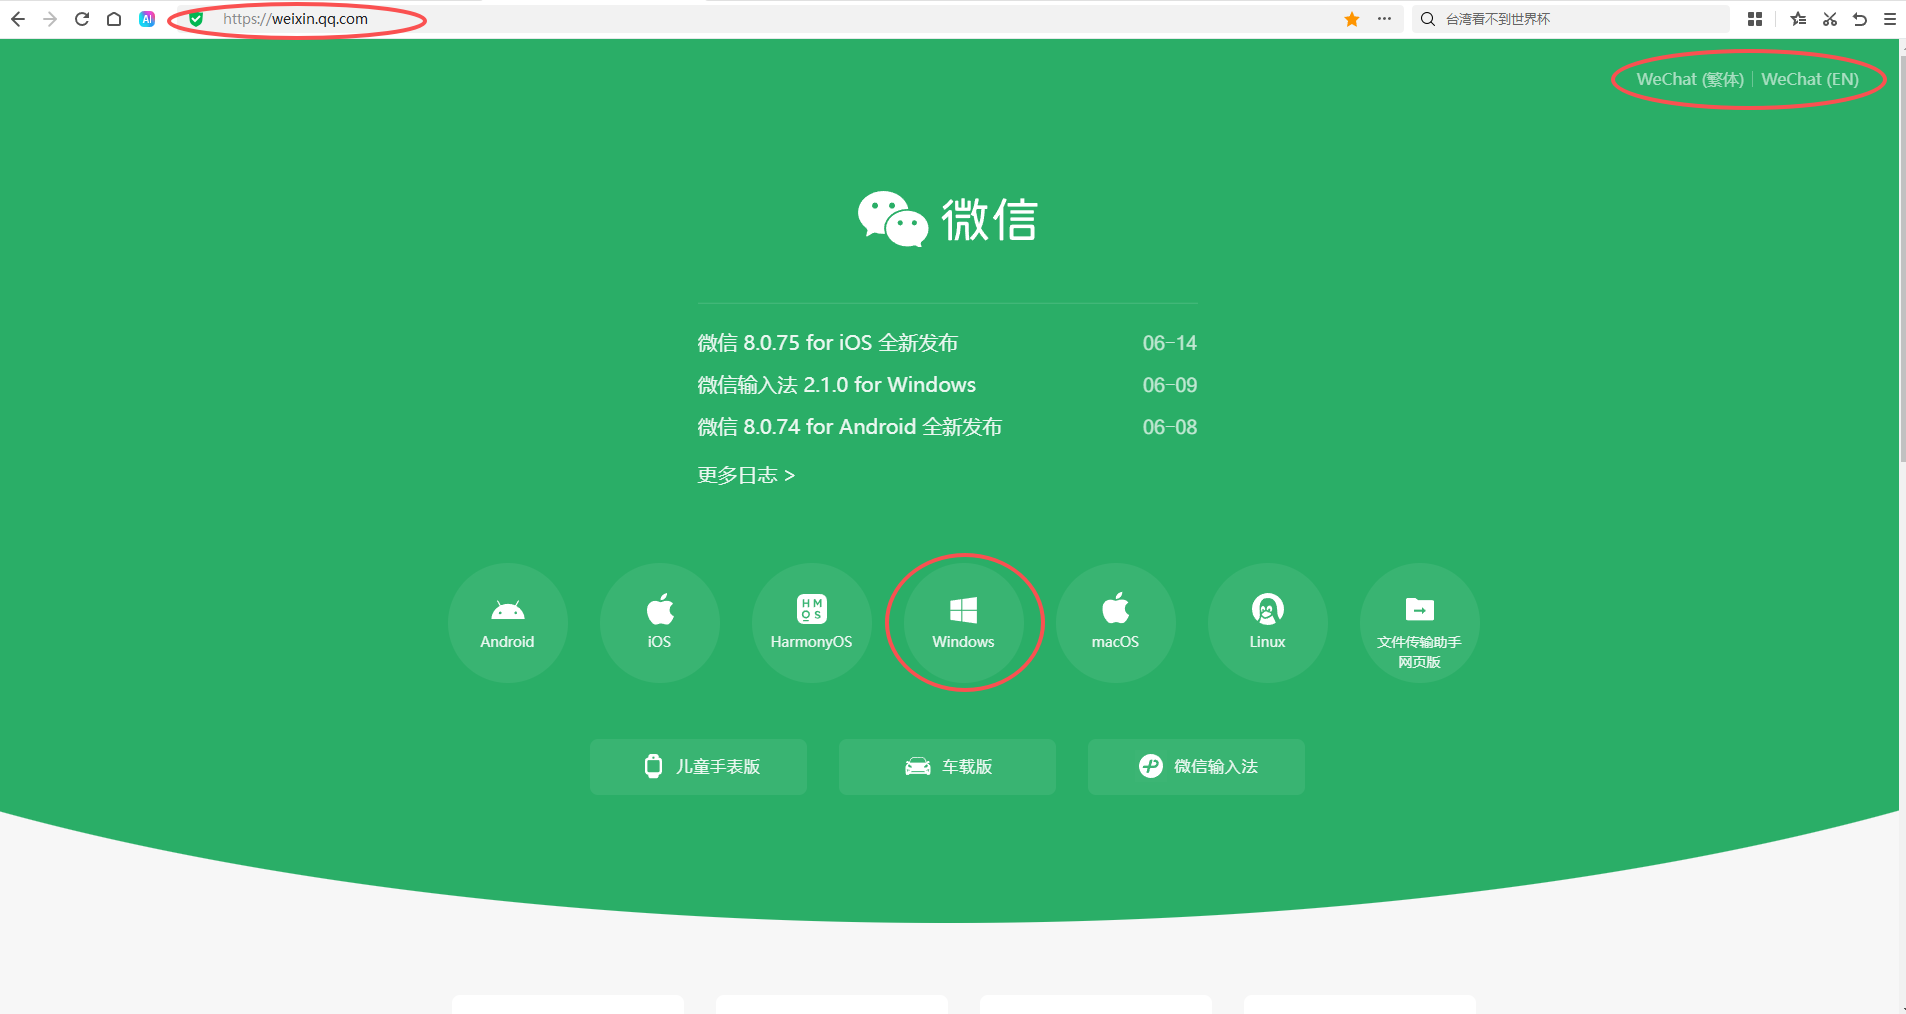Open the favorites list icon
1906x1014 pixels.
pyautogui.click(x=1798, y=19)
